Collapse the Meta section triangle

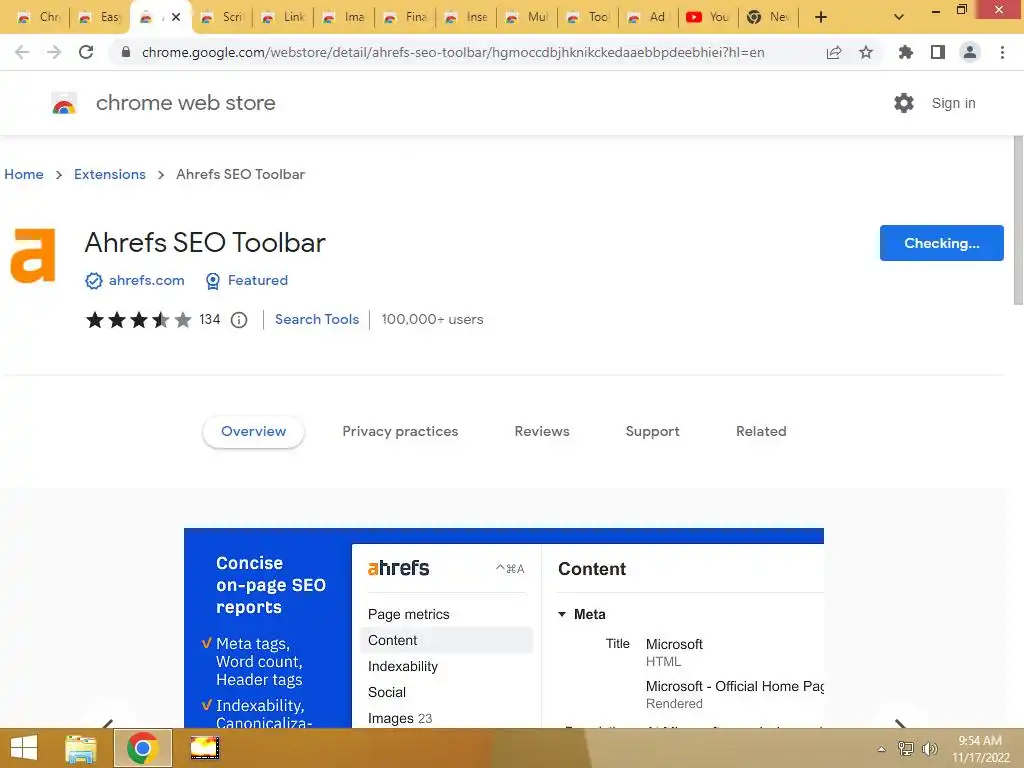pyautogui.click(x=562, y=615)
